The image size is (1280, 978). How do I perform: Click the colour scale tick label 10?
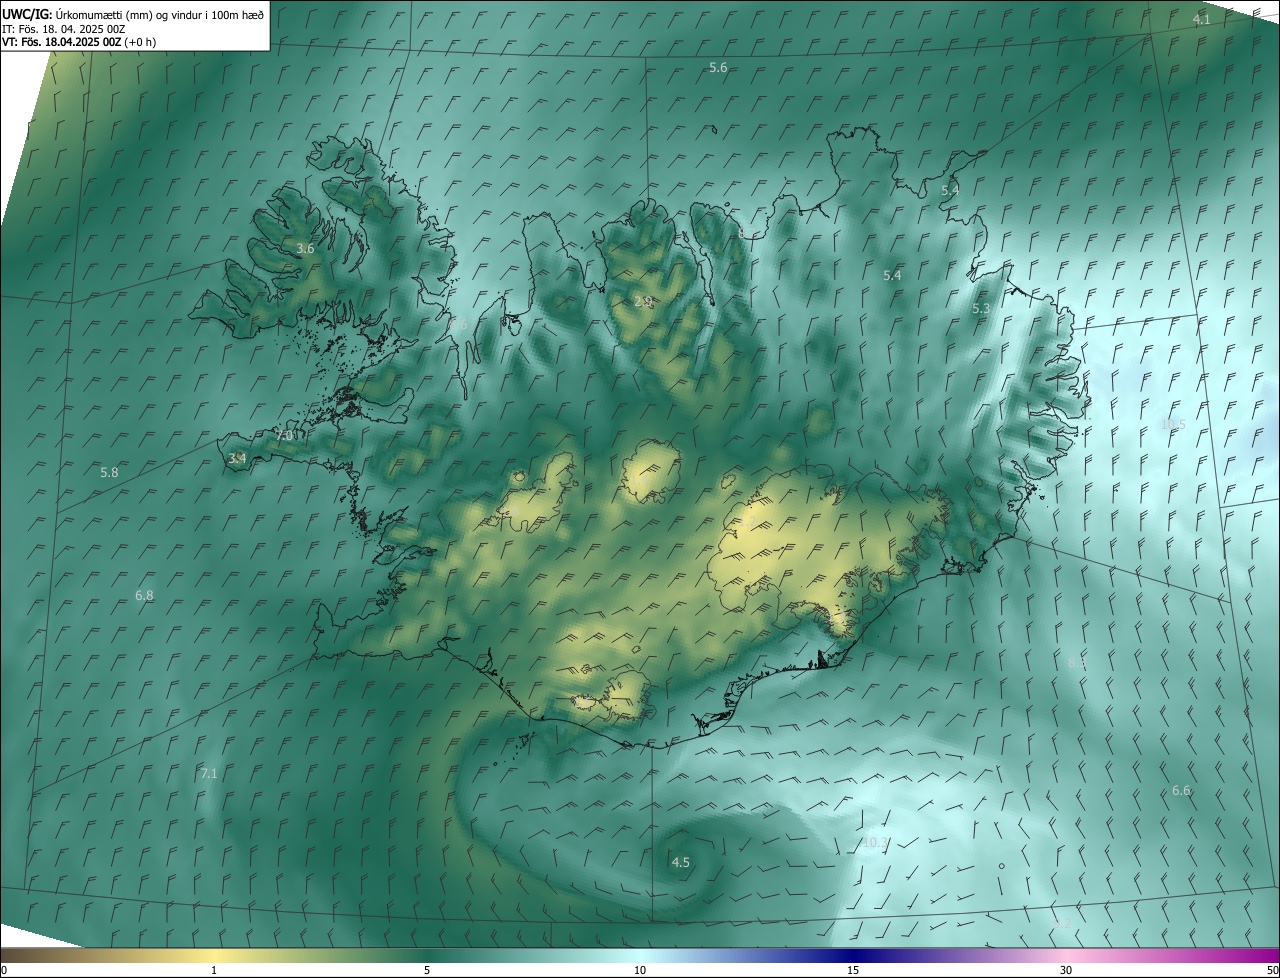640,970
